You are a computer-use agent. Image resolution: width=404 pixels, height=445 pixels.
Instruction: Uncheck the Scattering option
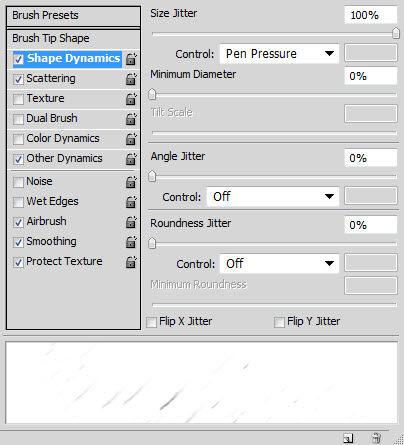[18, 79]
